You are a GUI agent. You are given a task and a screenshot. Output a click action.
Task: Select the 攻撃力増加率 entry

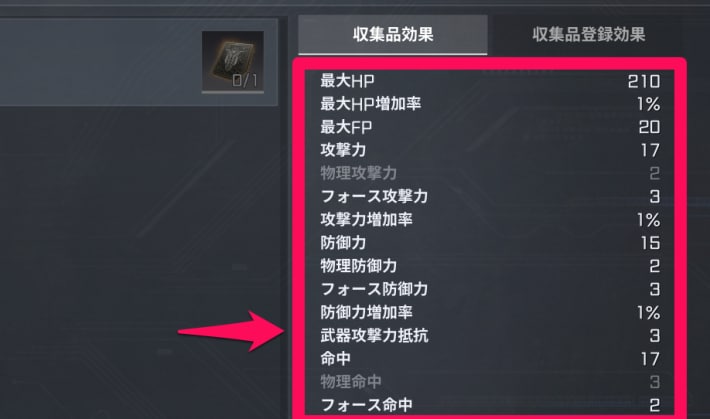click(489, 220)
